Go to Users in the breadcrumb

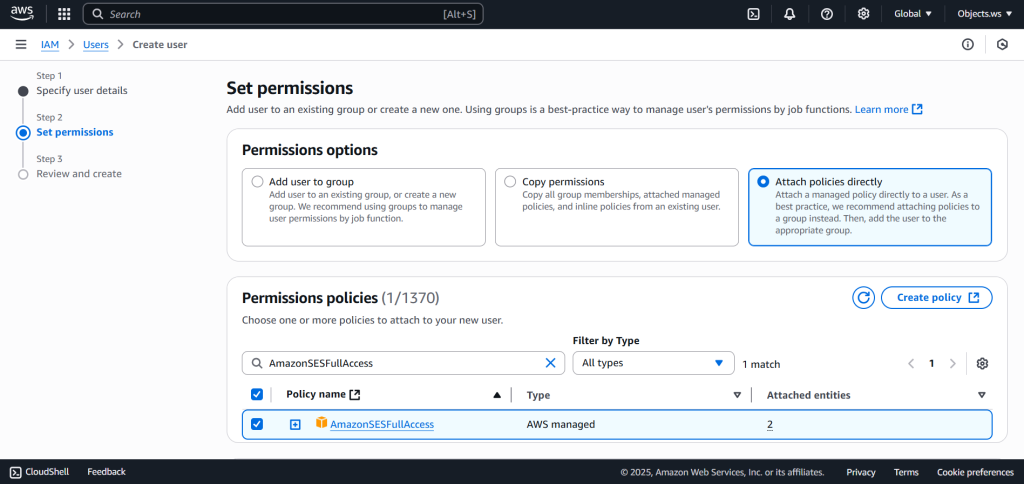point(96,44)
